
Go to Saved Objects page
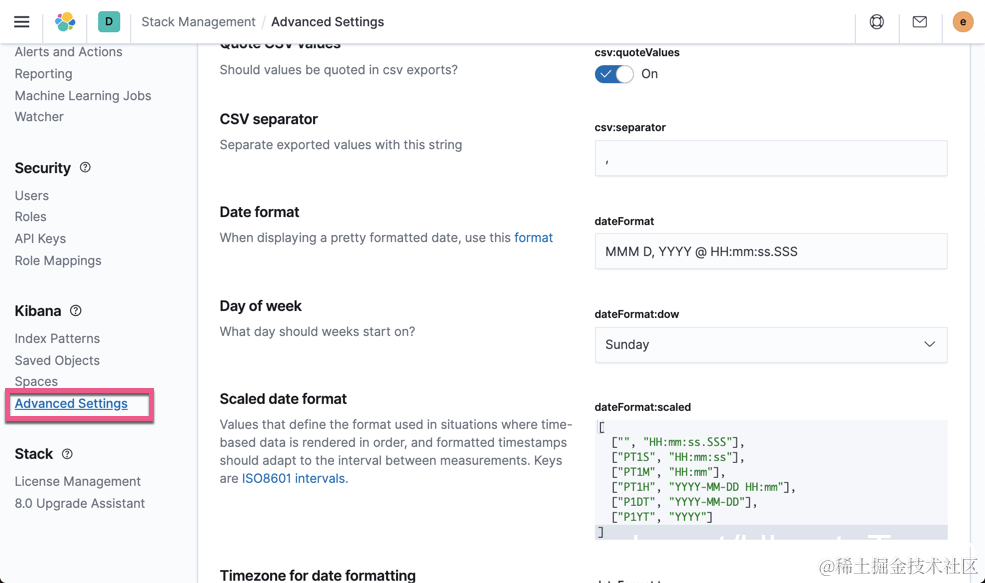pyautogui.click(x=57, y=361)
